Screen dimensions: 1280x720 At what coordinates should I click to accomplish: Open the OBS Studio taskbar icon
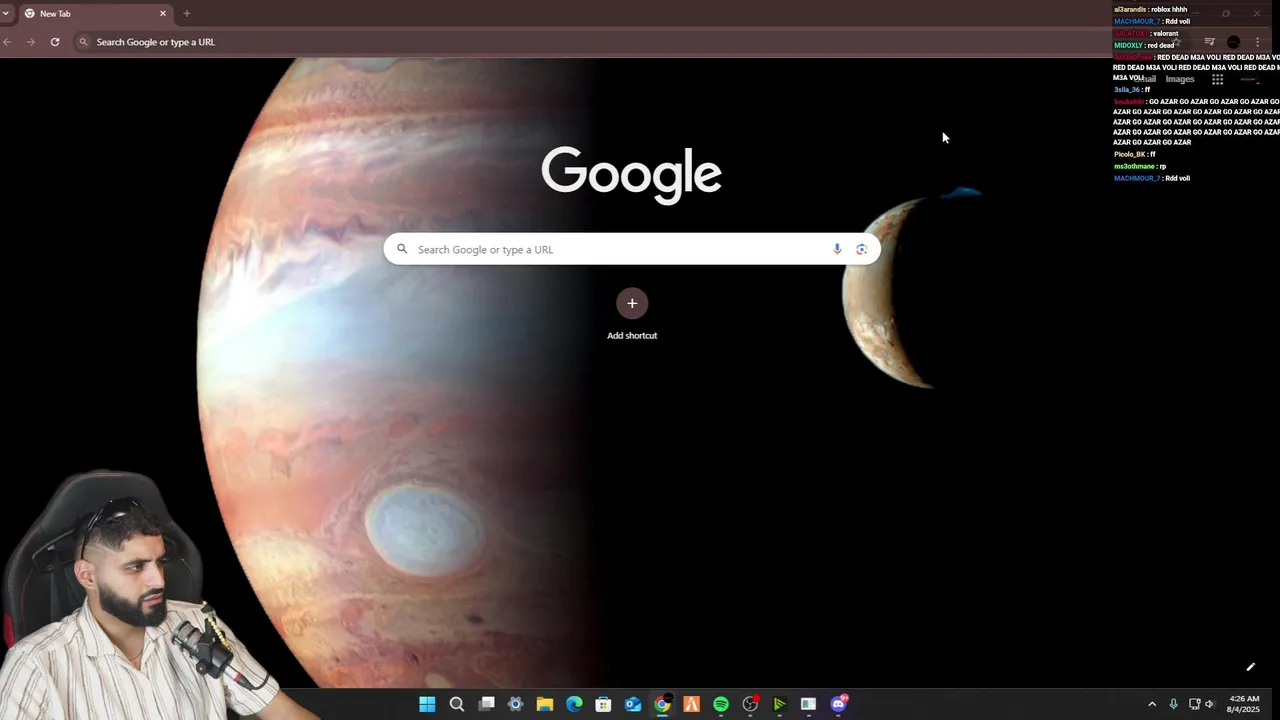750,704
